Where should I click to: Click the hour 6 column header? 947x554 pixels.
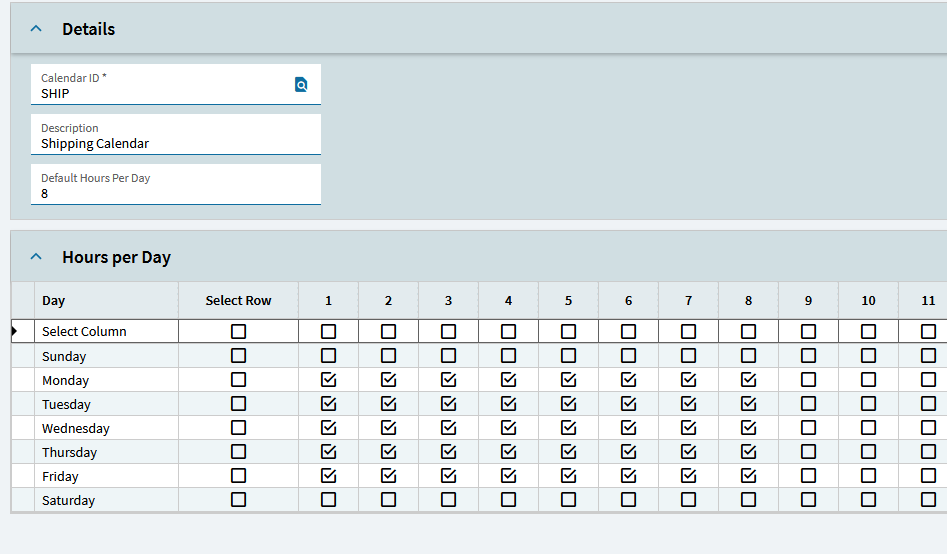coord(628,300)
